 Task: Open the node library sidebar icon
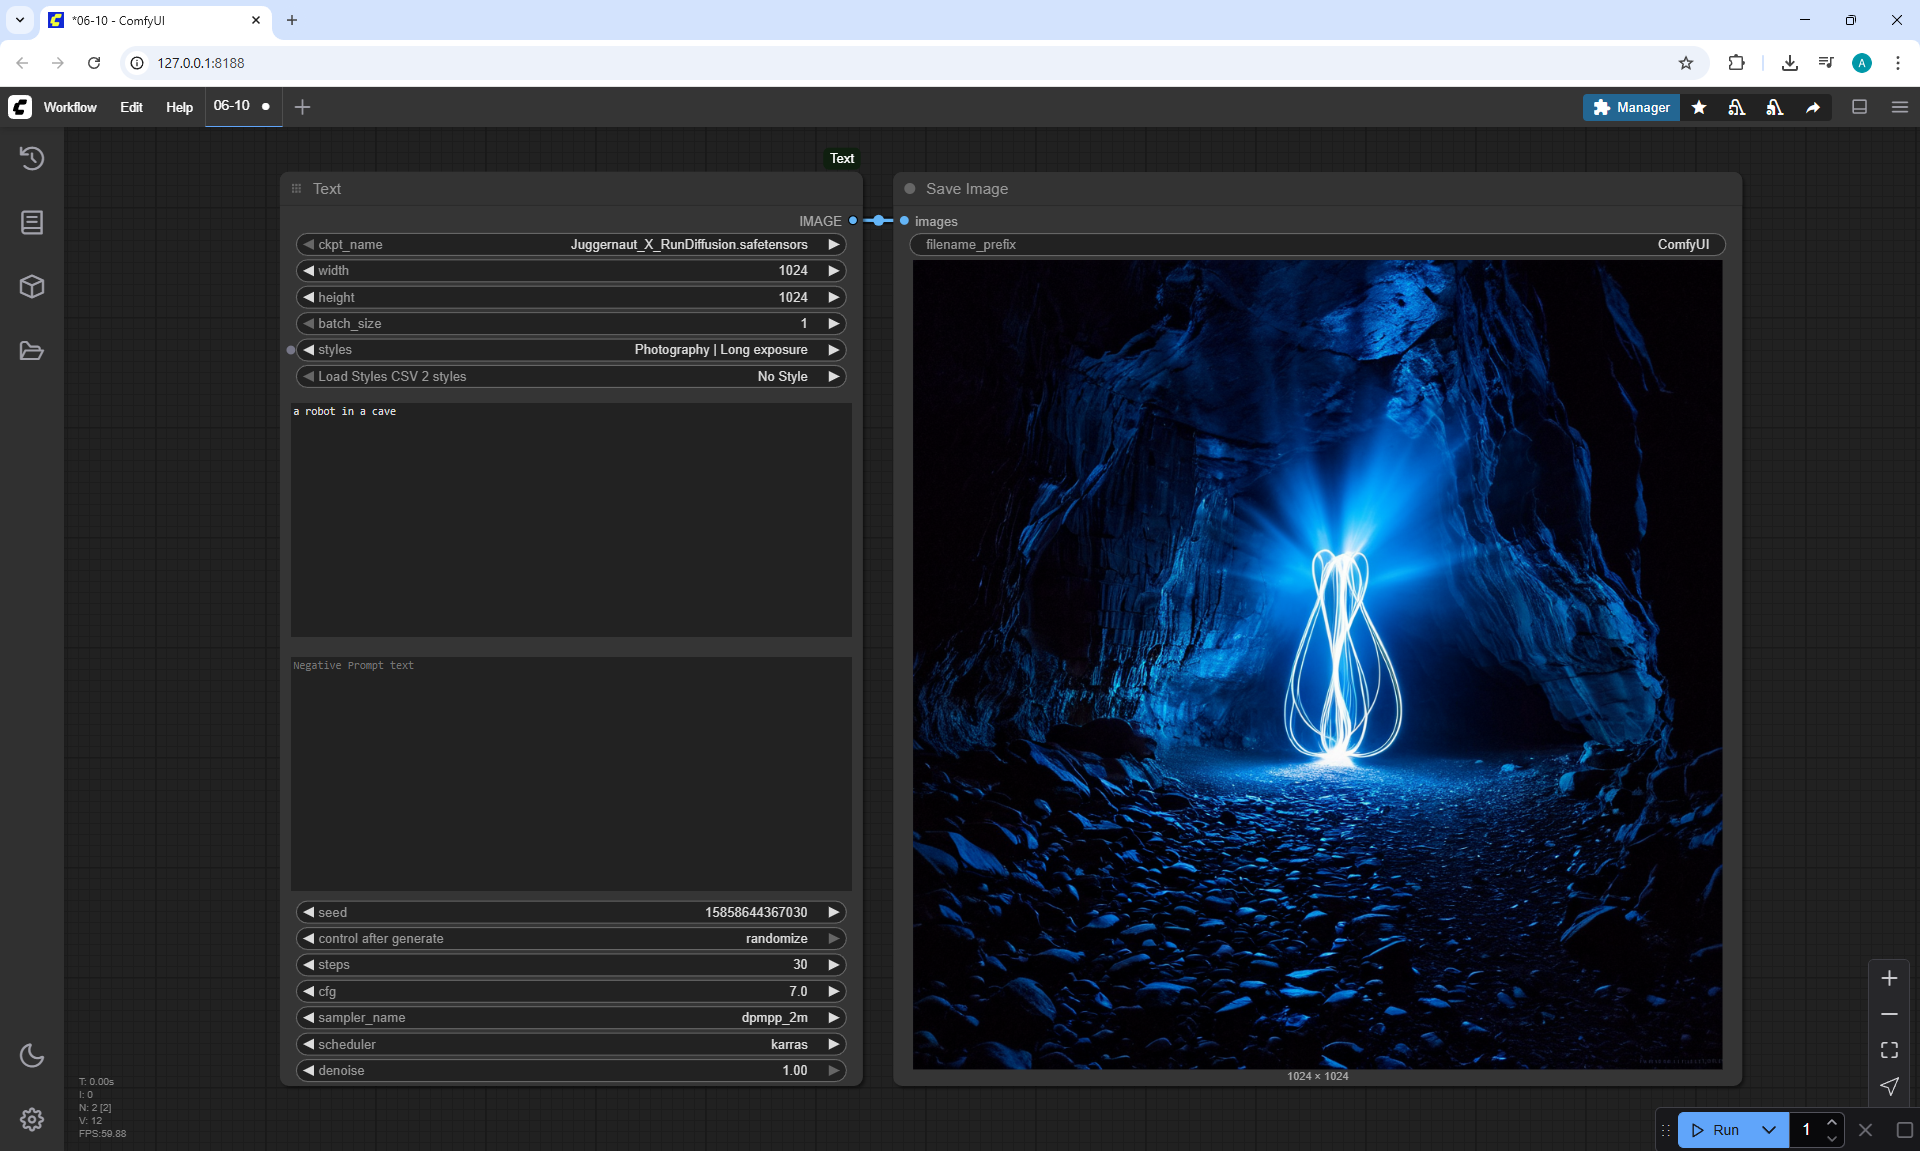coord(32,222)
